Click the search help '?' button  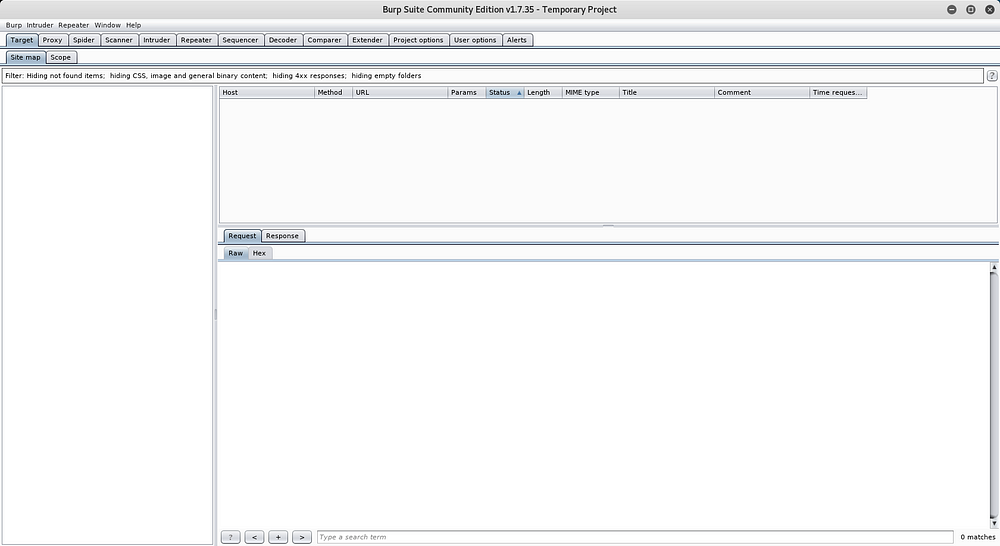tap(230, 537)
